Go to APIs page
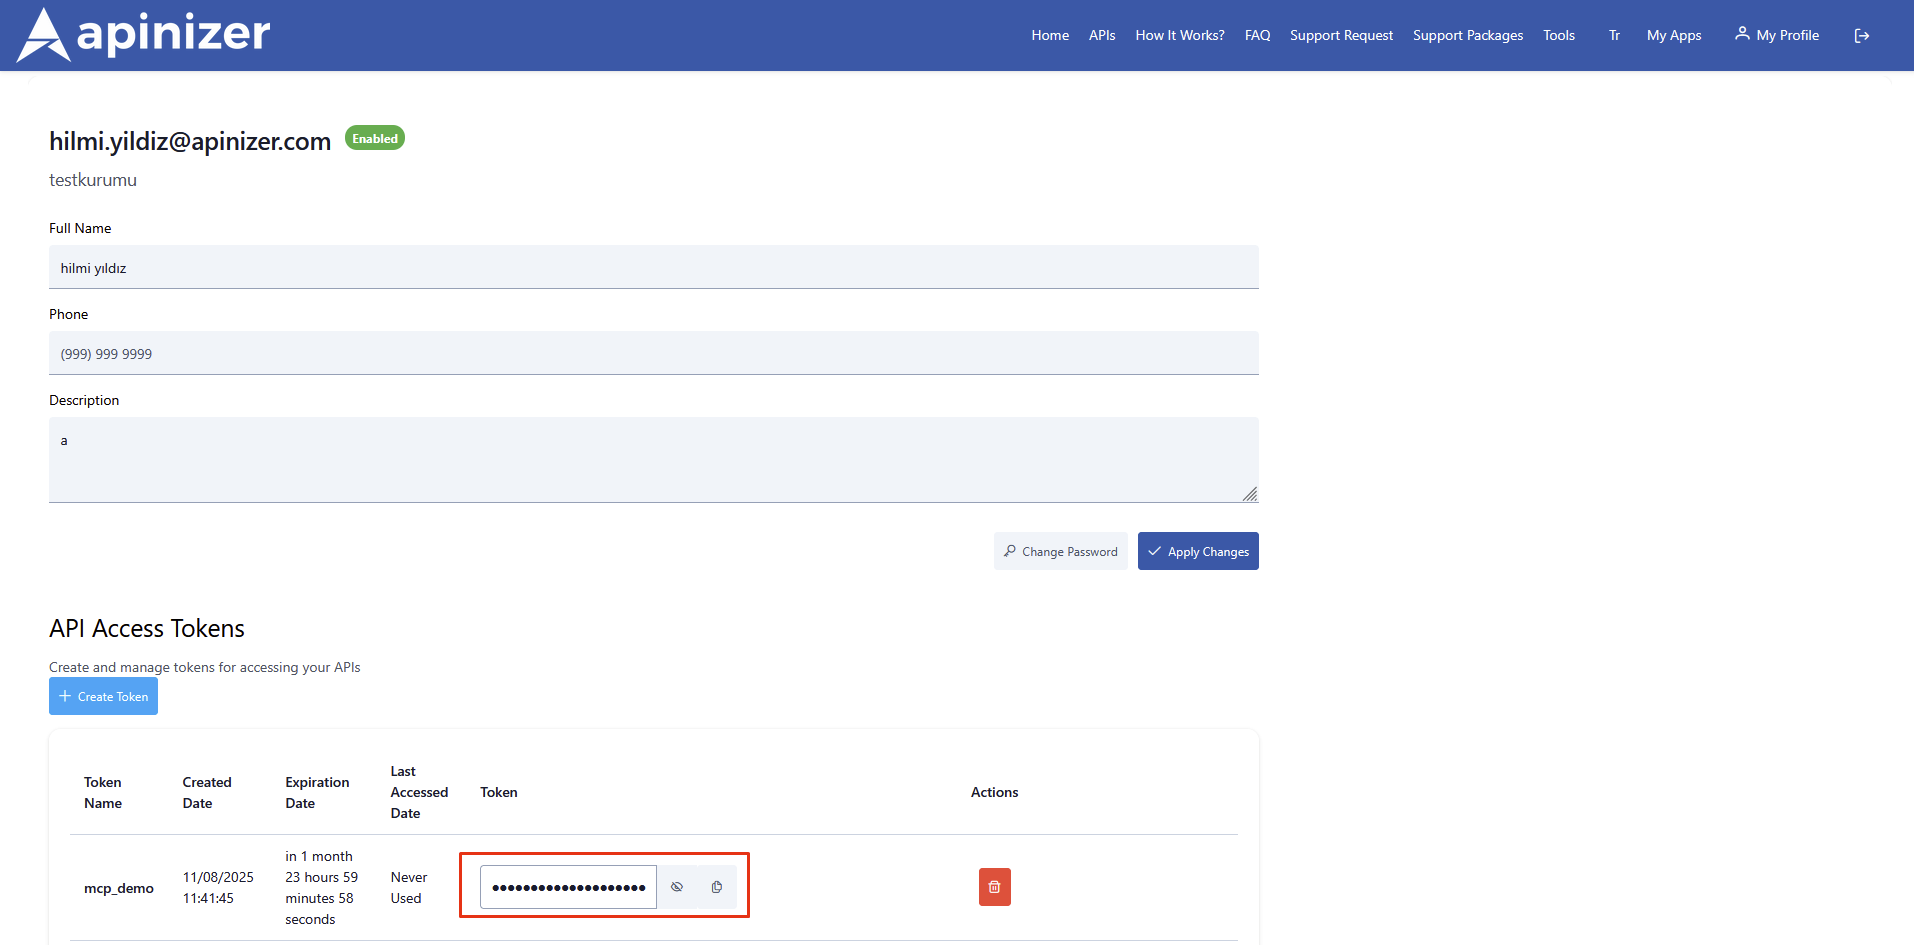This screenshot has height=945, width=1914. (1102, 35)
